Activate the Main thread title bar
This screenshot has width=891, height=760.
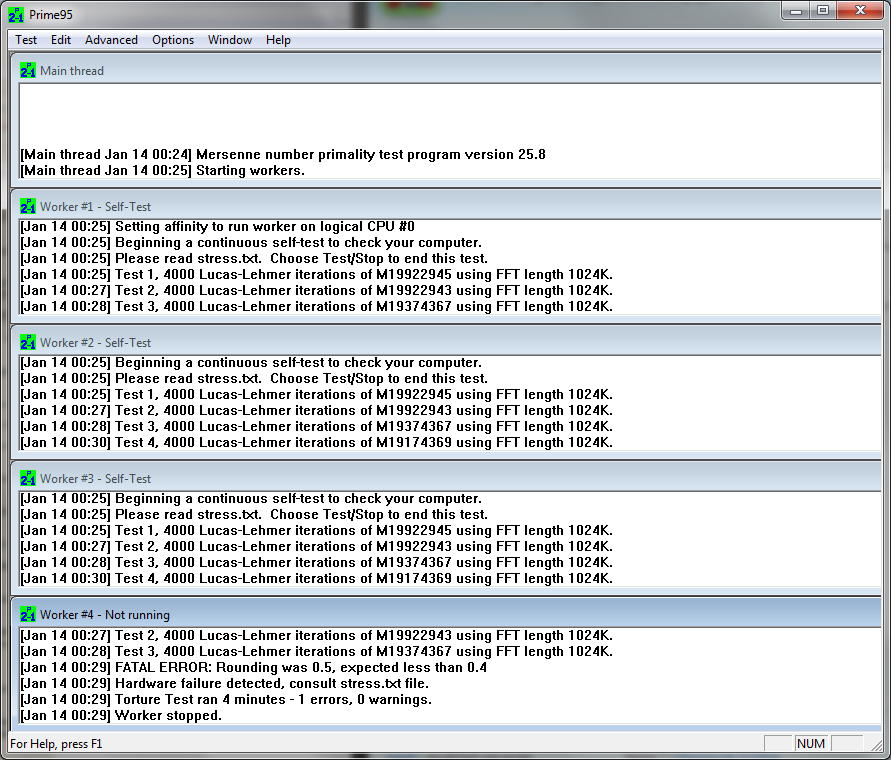click(x=447, y=70)
